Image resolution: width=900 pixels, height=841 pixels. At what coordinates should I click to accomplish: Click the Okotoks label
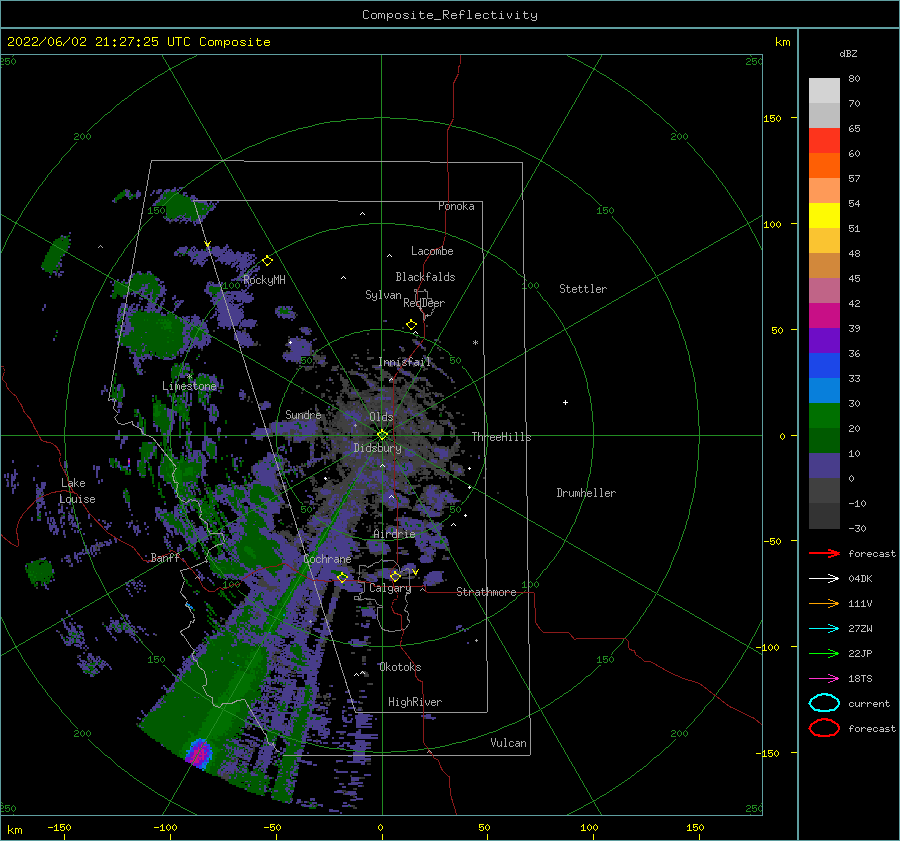point(400,667)
